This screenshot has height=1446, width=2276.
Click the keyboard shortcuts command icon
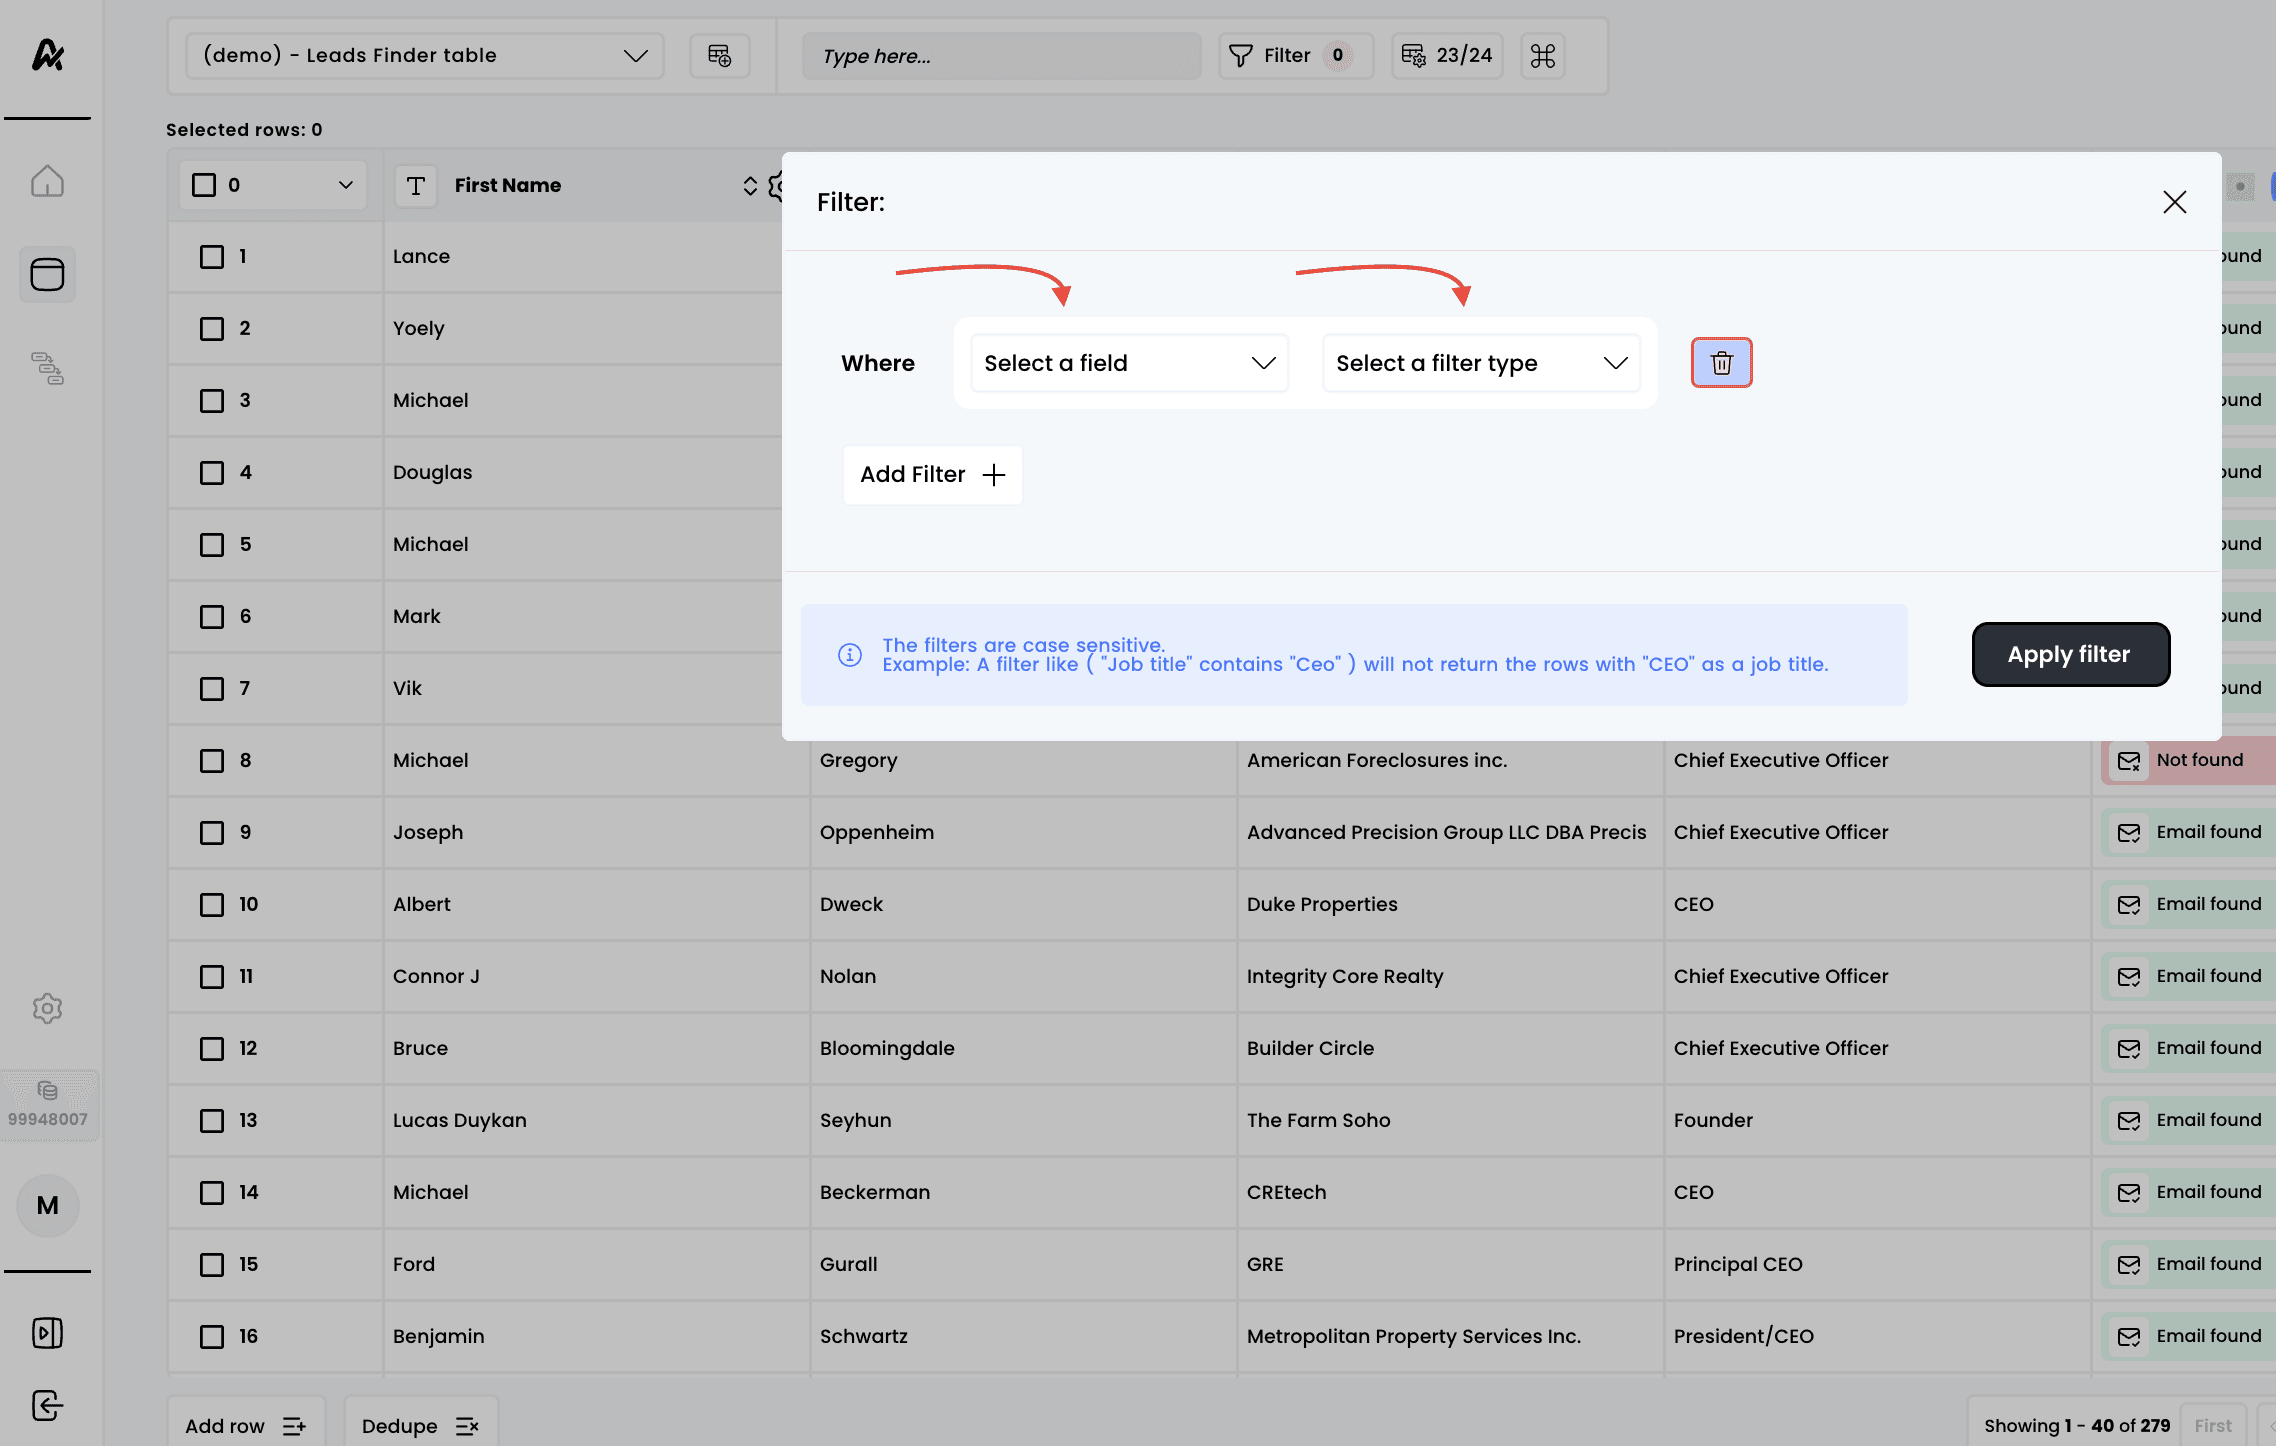1542,56
